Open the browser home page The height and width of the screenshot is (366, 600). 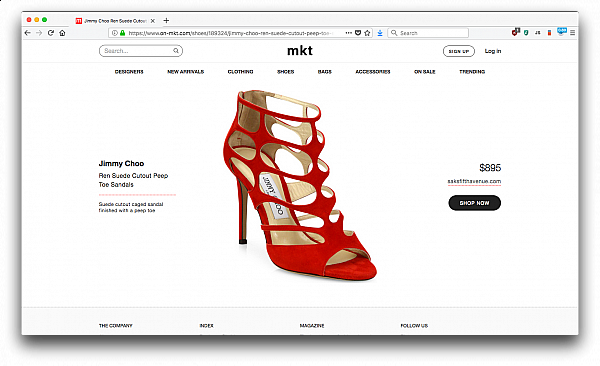click(62, 33)
